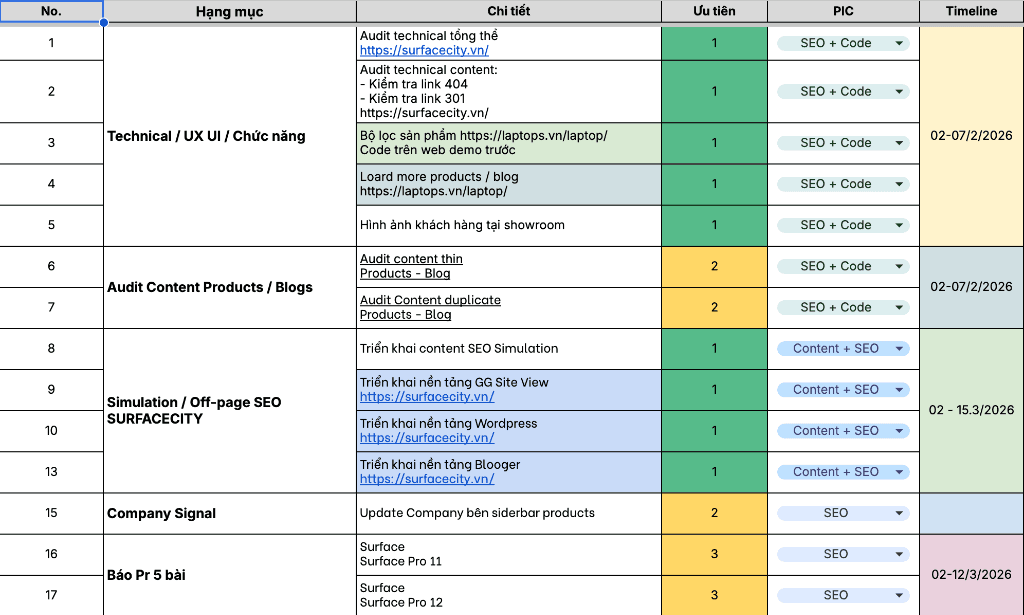This screenshot has height=615, width=1024.
Task: Select row number 17 cell
Action: (52, 595)
